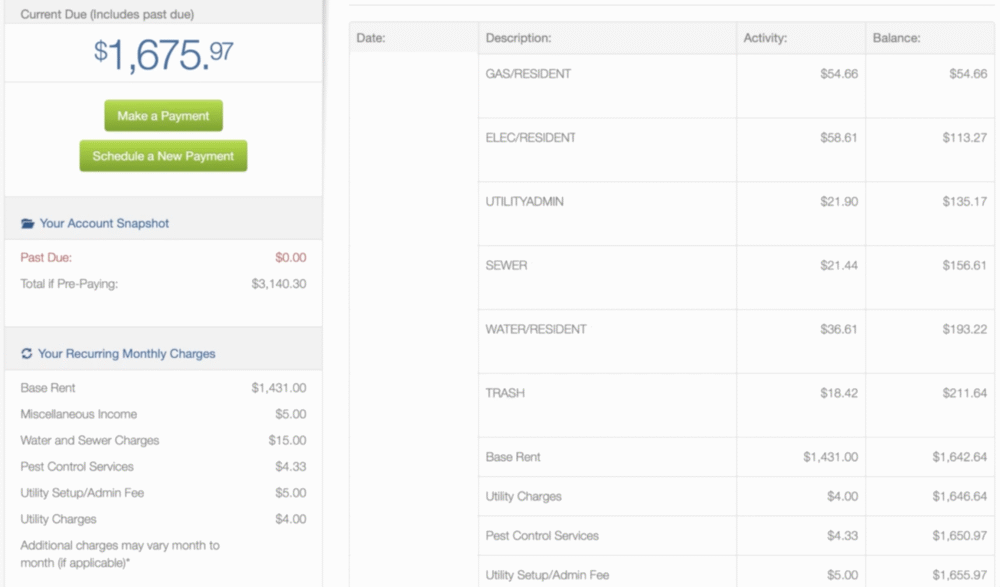Click the $1,675.97 current due amount
Viewport: 1000px width, 587px height.
pyautogui.click(x=163, y=56)
